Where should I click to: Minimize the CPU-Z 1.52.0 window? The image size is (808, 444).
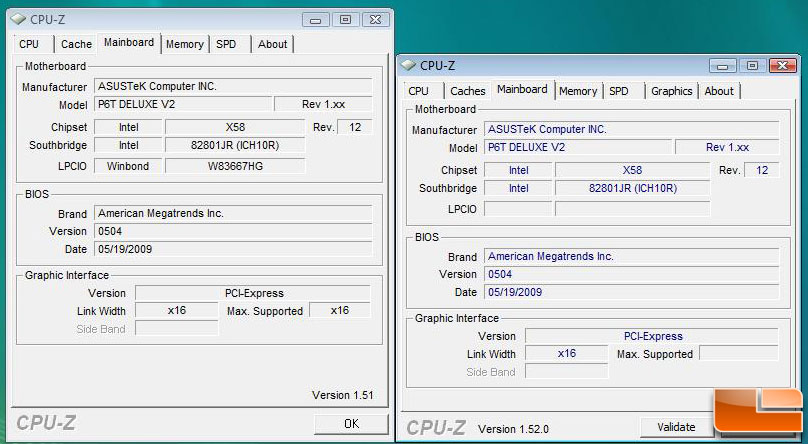722,66
